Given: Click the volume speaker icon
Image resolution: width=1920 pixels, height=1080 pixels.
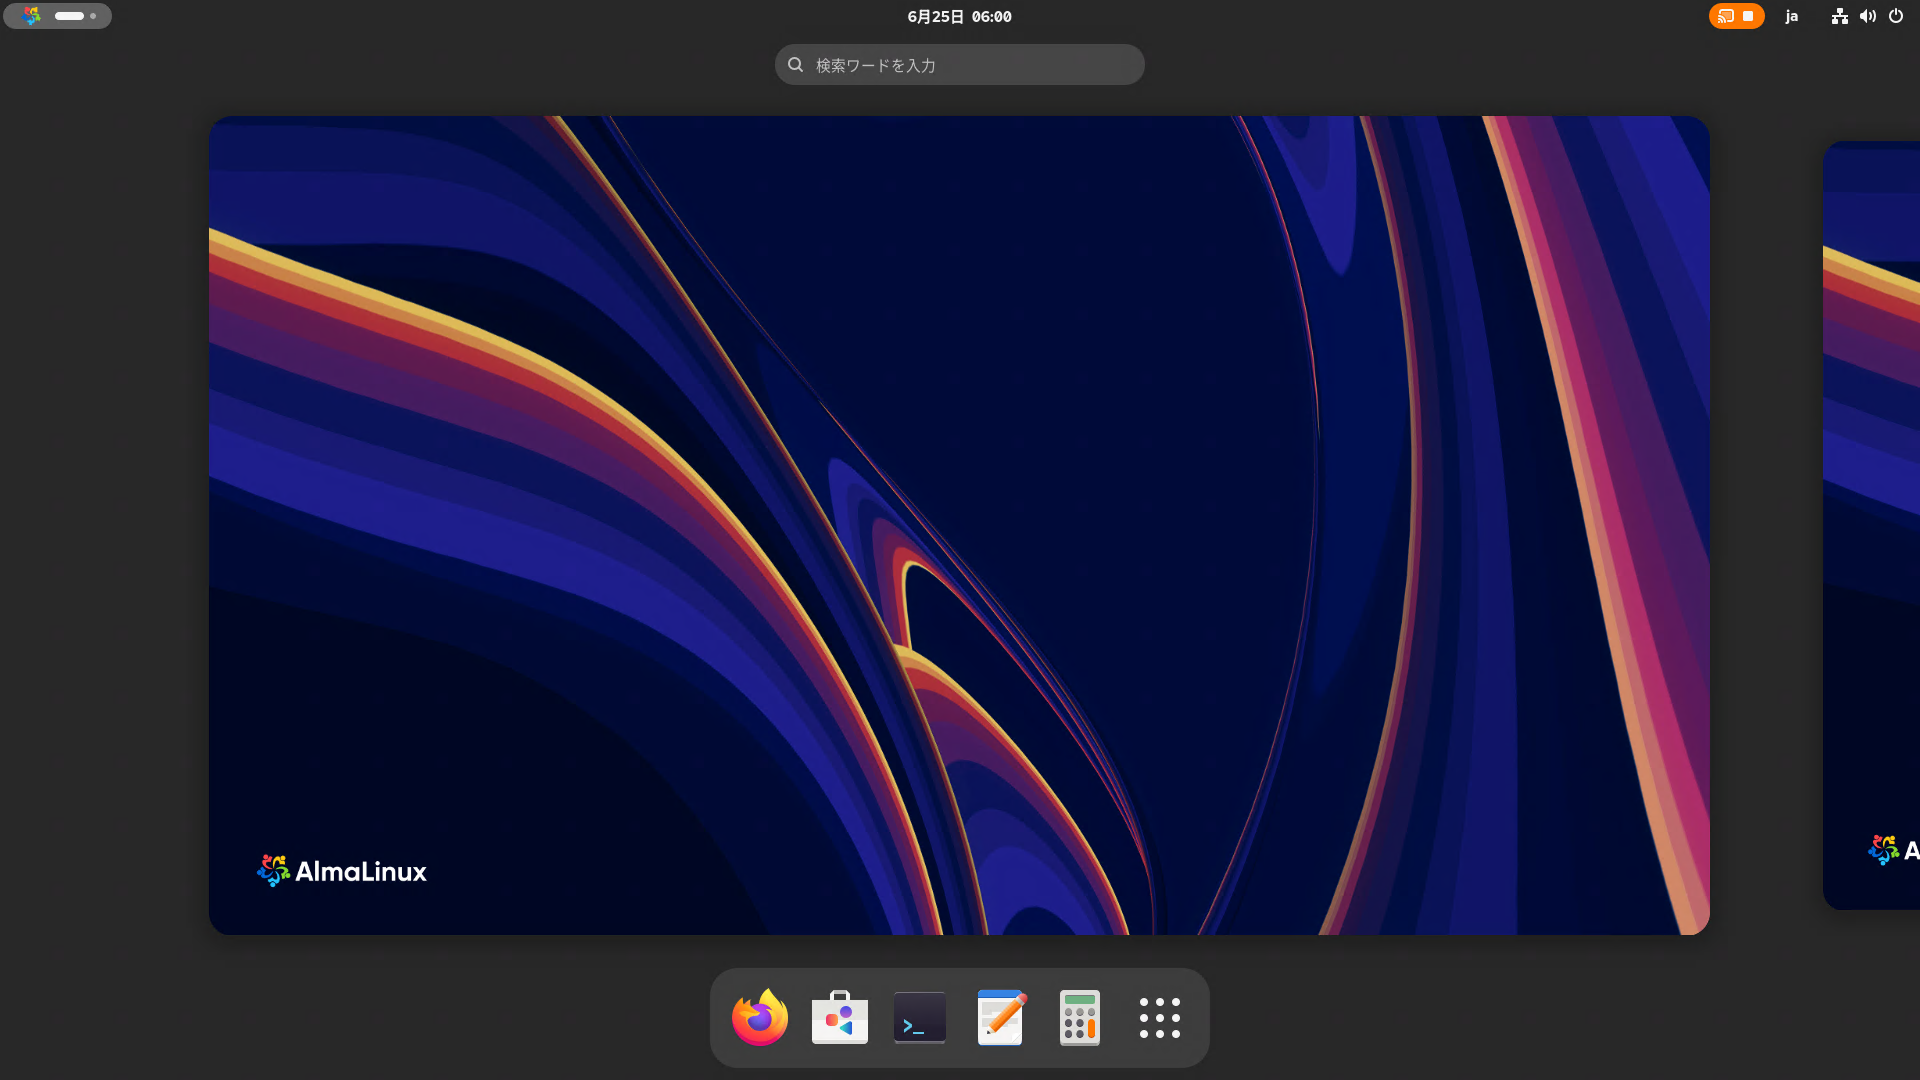Looking at the screenshot, I should [1867, 16].
